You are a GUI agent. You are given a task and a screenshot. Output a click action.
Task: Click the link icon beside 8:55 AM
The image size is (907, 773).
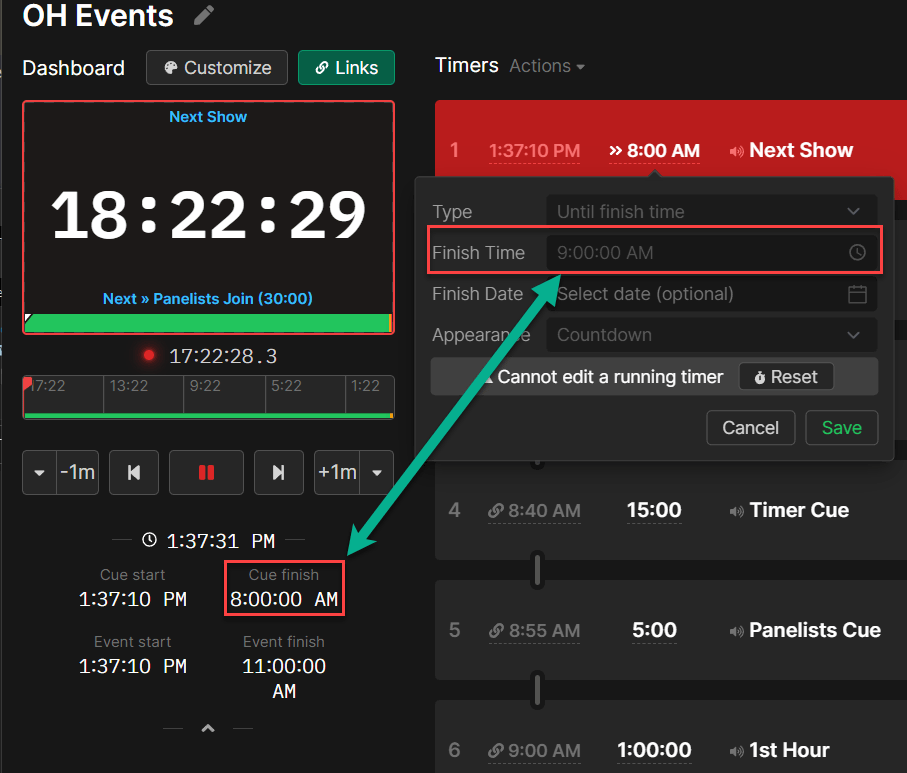coord(495,630)
